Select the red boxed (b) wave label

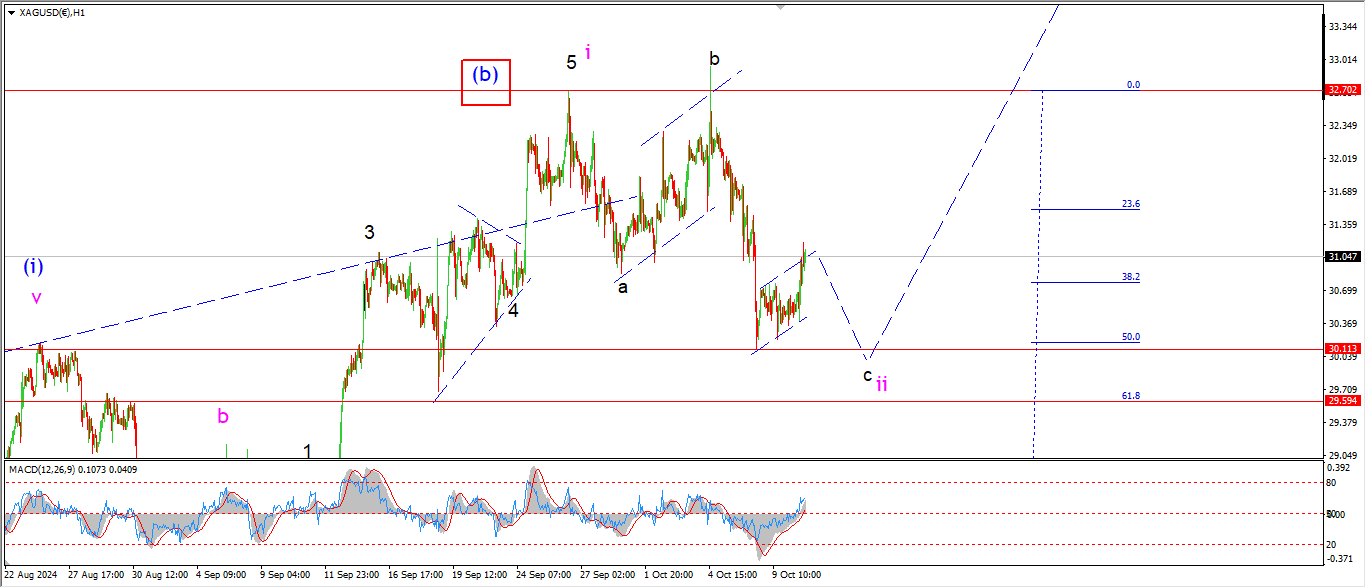[x=486, y=82]
